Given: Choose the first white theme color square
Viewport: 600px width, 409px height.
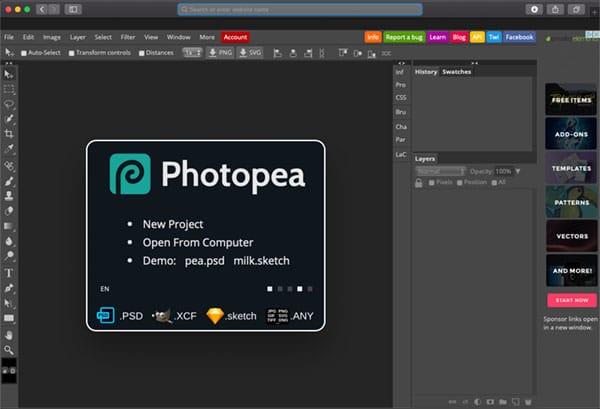Looking at the screenshot, I should (270, 289).
